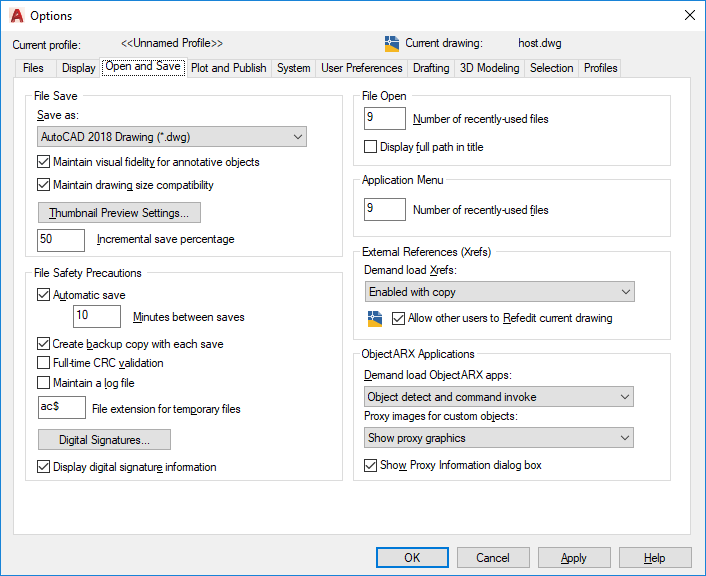Go to the User Preferences tab
The image size is (706, 576).
coord(362,68)
